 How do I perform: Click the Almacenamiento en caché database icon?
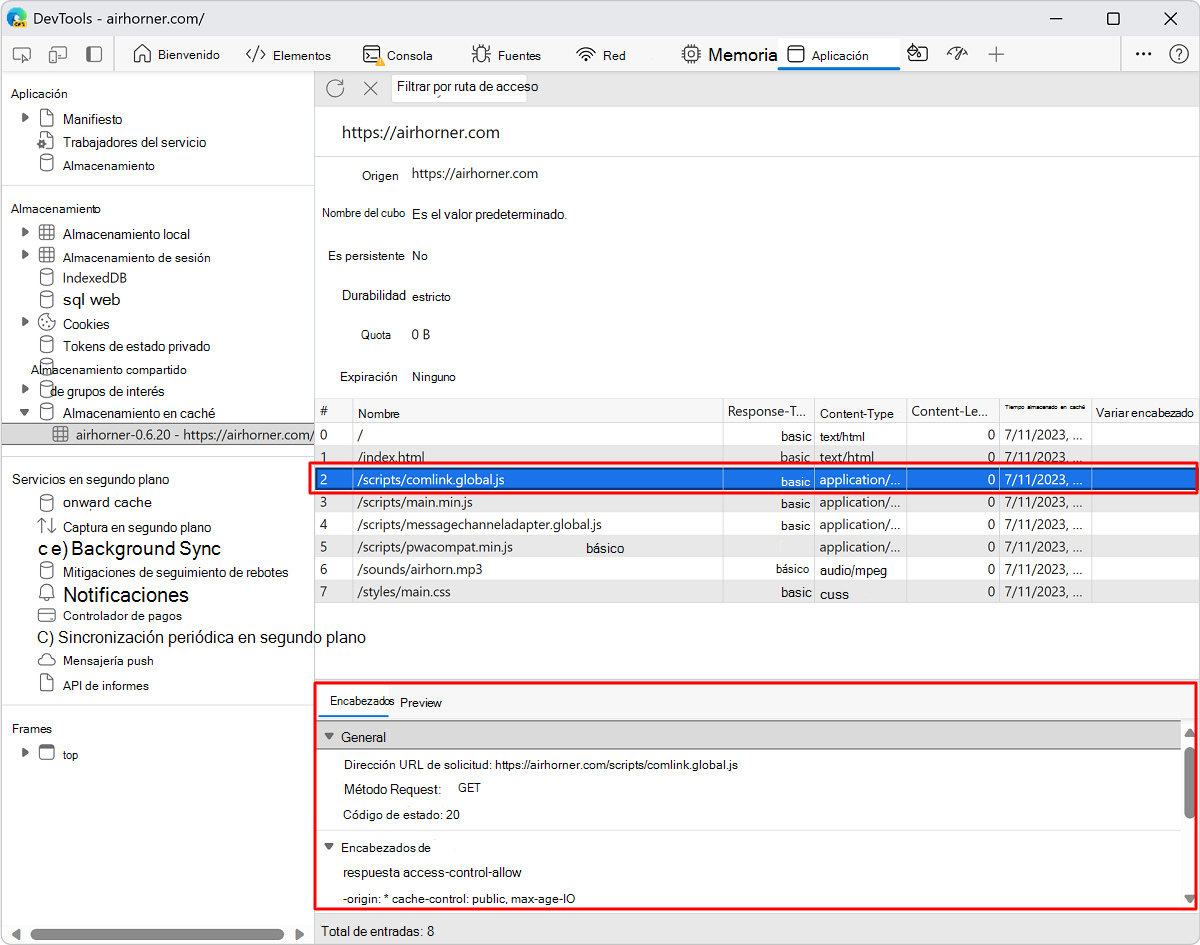pyautogui.click(x=46, y=411)
